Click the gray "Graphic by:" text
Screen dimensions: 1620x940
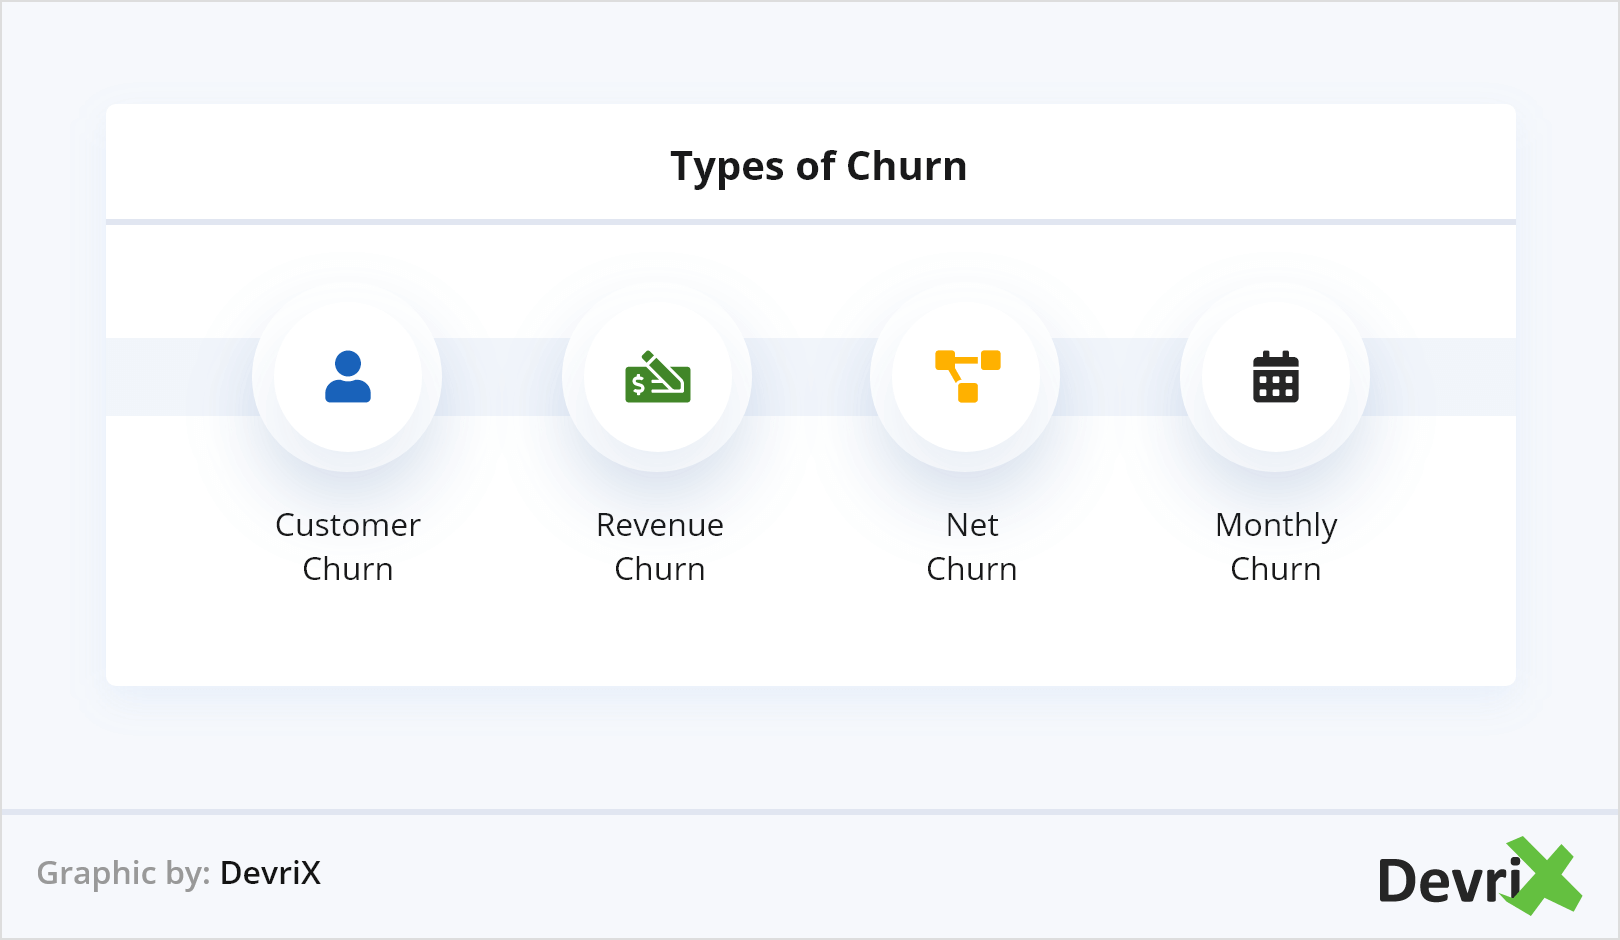click(x=123, y=873)
